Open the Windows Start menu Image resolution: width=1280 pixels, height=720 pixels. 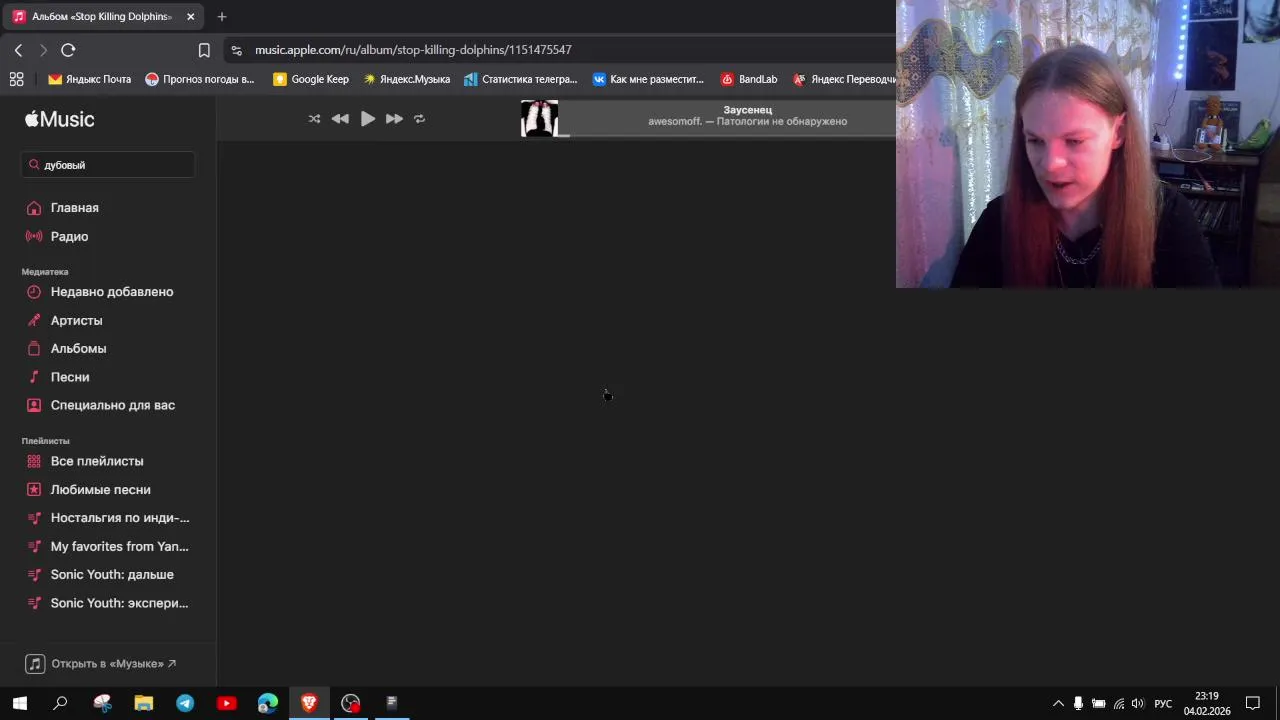[20, 703]
